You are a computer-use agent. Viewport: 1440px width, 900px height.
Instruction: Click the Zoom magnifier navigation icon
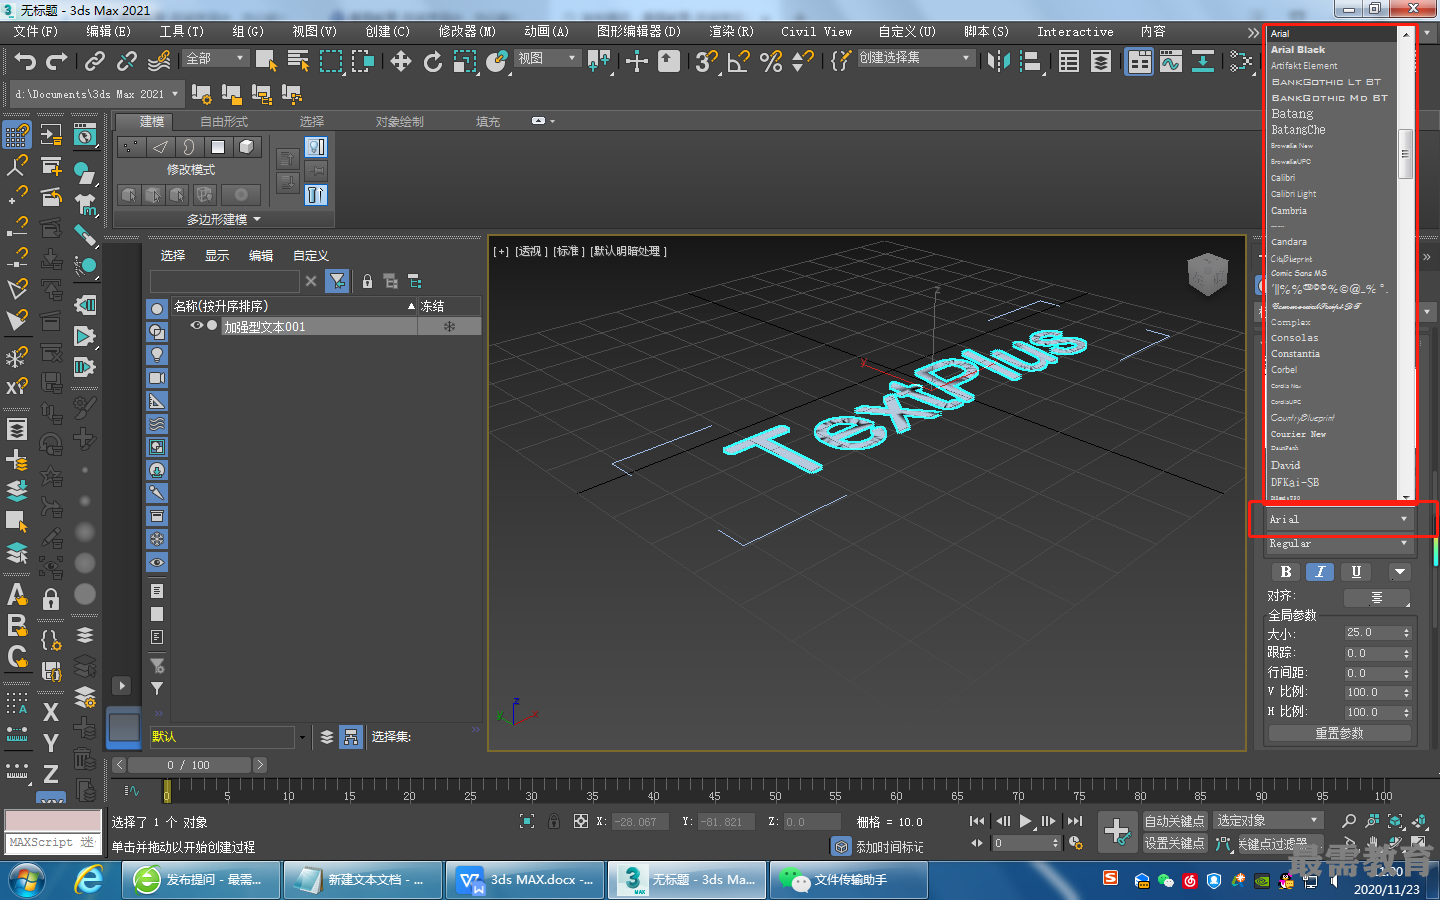click(x=1349, y=821)
